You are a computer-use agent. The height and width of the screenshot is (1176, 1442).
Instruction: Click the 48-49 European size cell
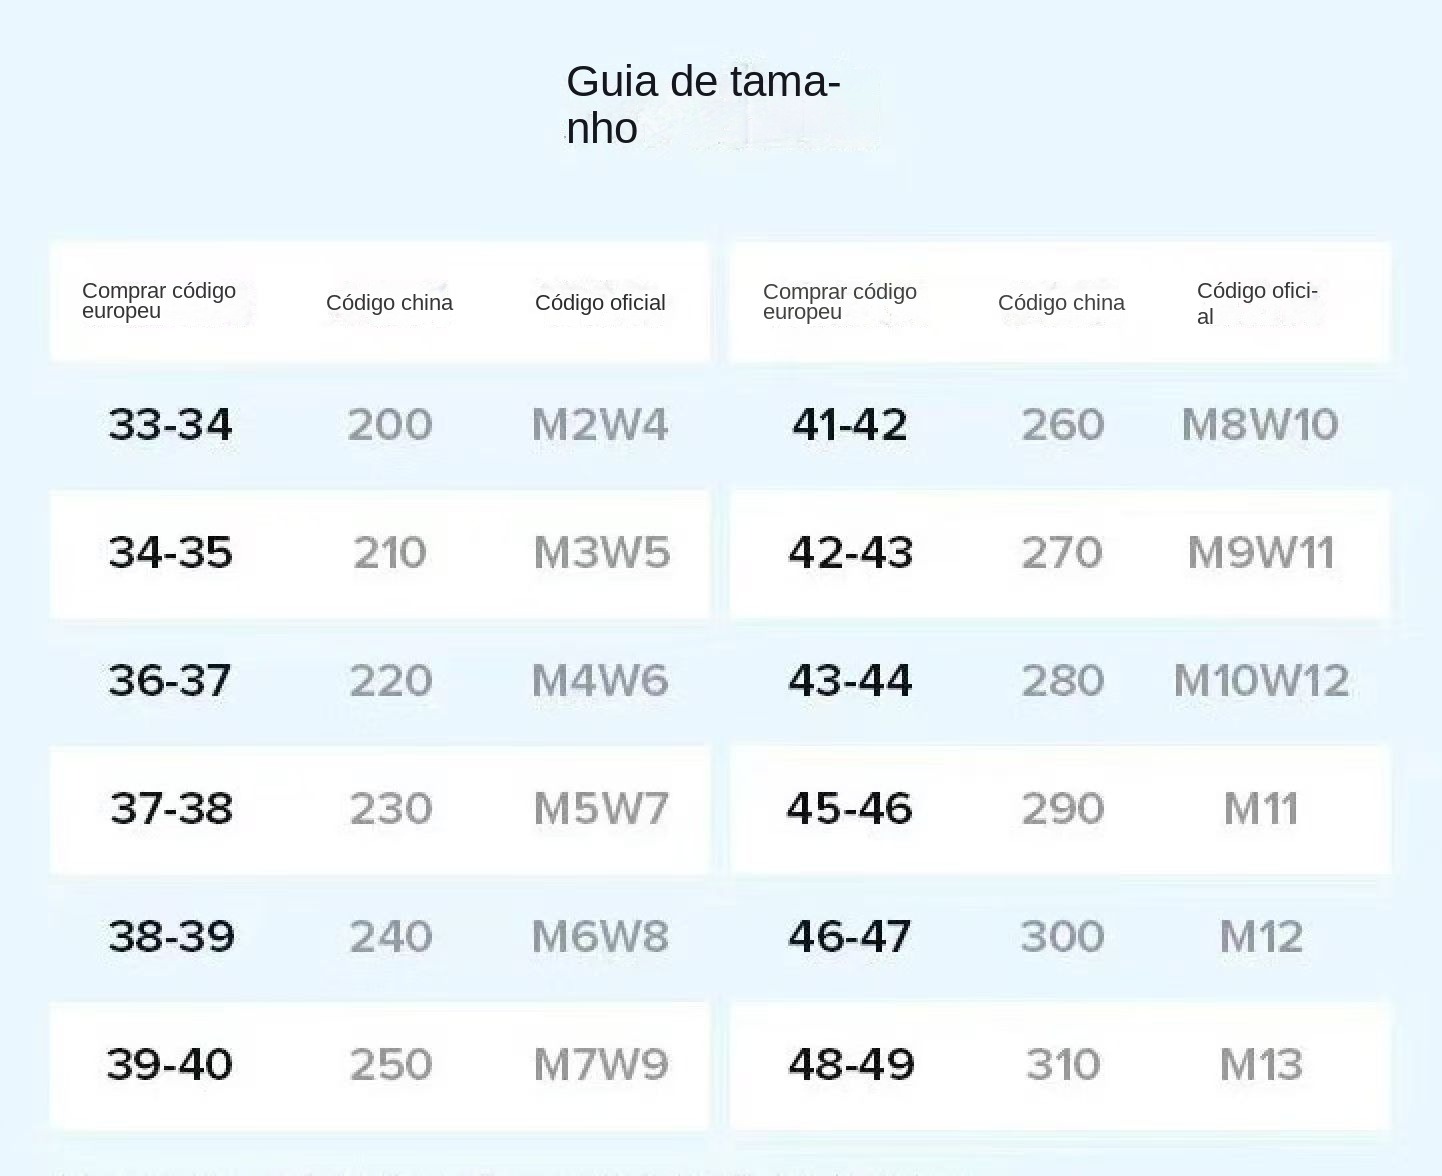click(x=851, y=1065)
